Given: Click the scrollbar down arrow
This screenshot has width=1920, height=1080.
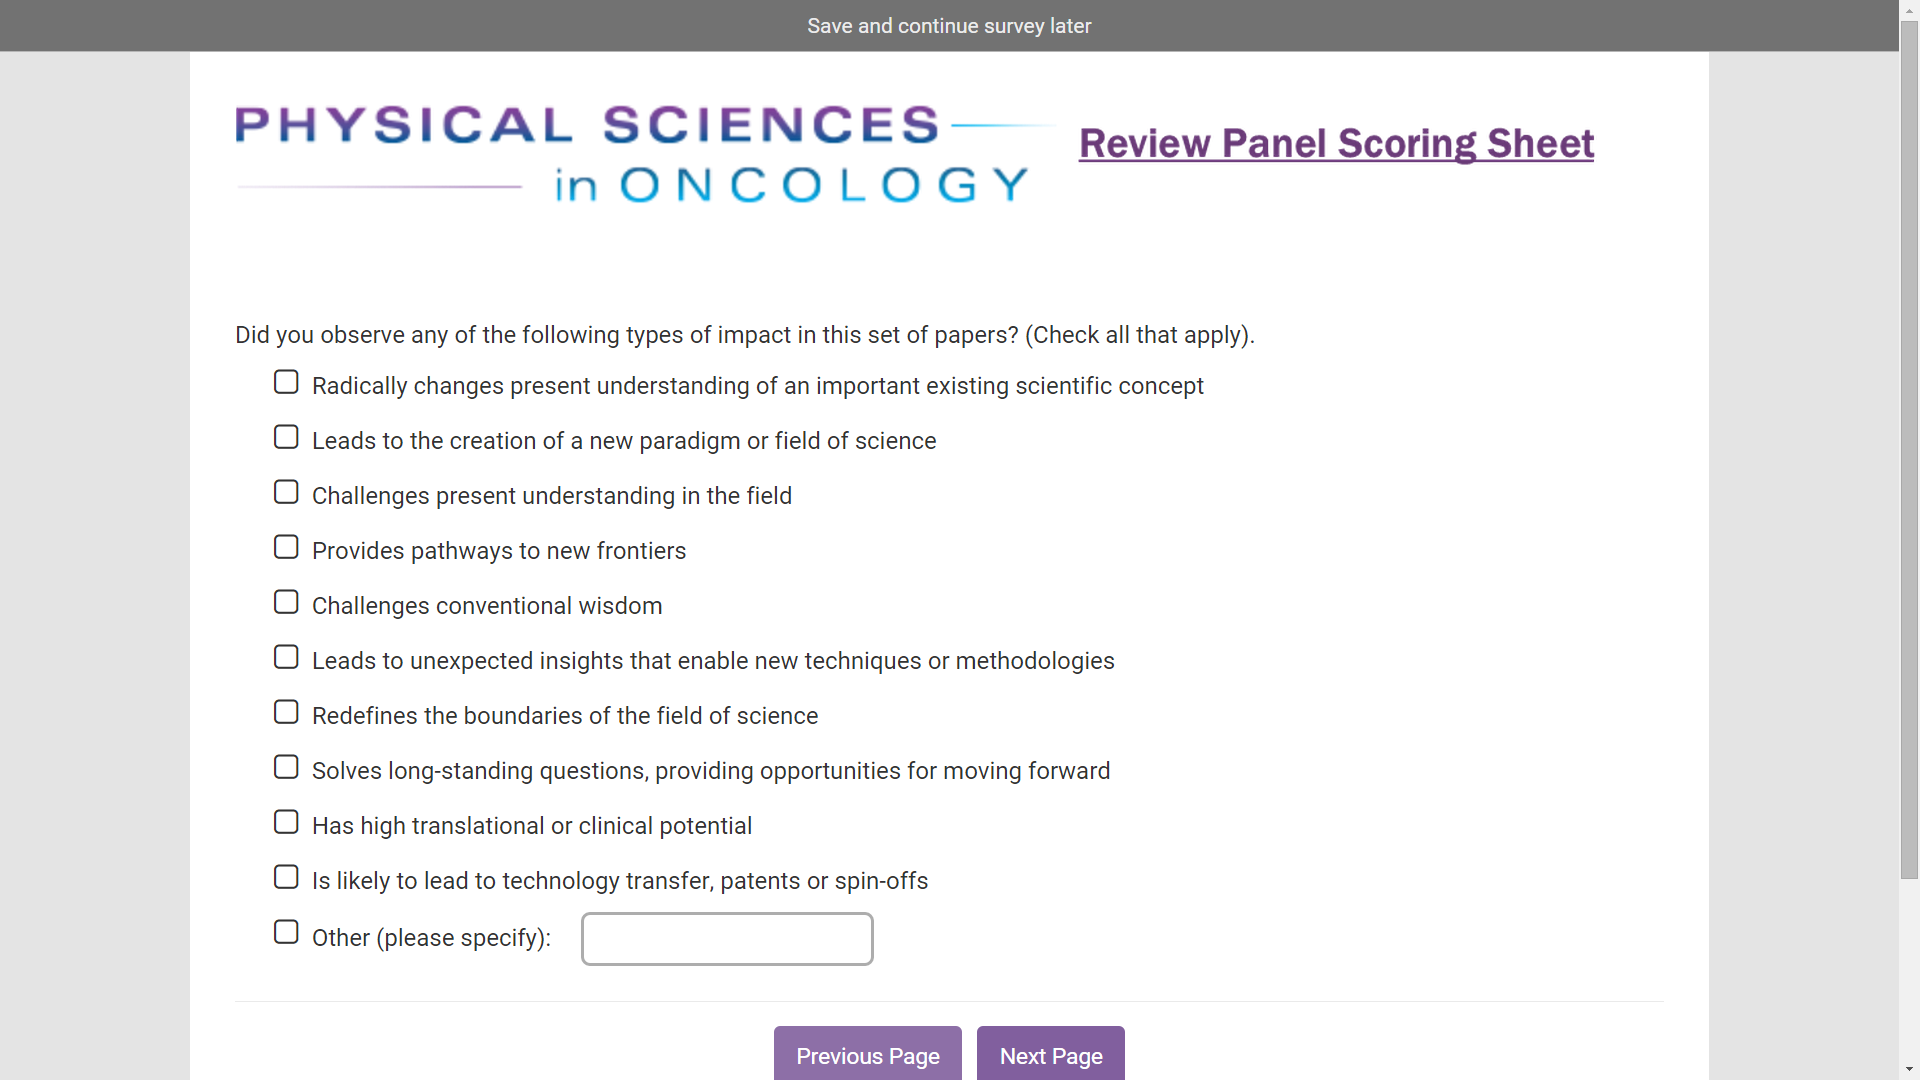Looking at the screenshot, I should point(1909,1070).
